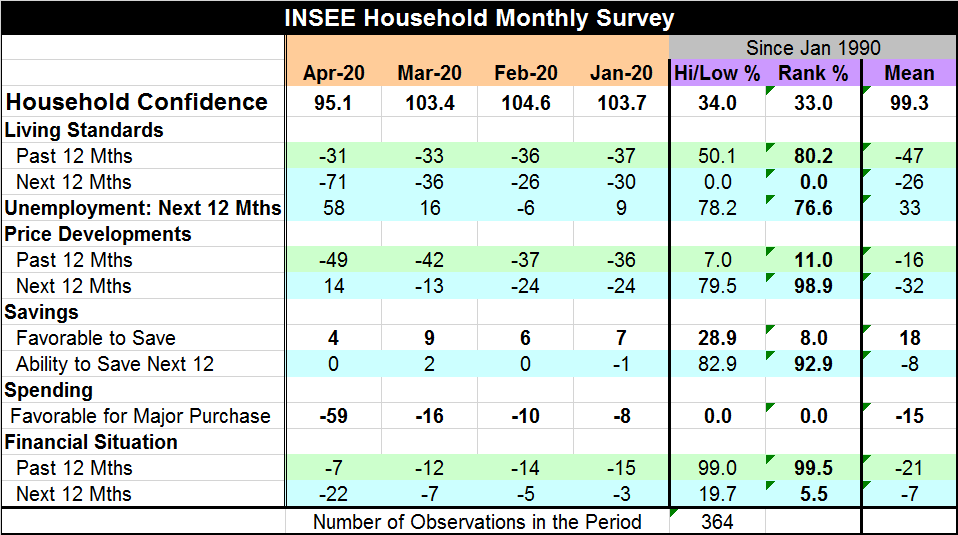Click Financial Situation Next 12 Mths Apr-20 value -22
This screenshot has width=958, height=535.
tap(333, 494)
